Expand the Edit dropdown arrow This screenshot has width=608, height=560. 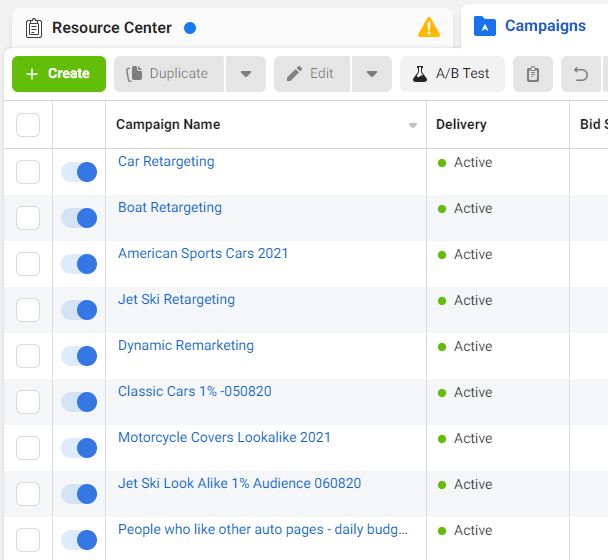click(371, 74)
